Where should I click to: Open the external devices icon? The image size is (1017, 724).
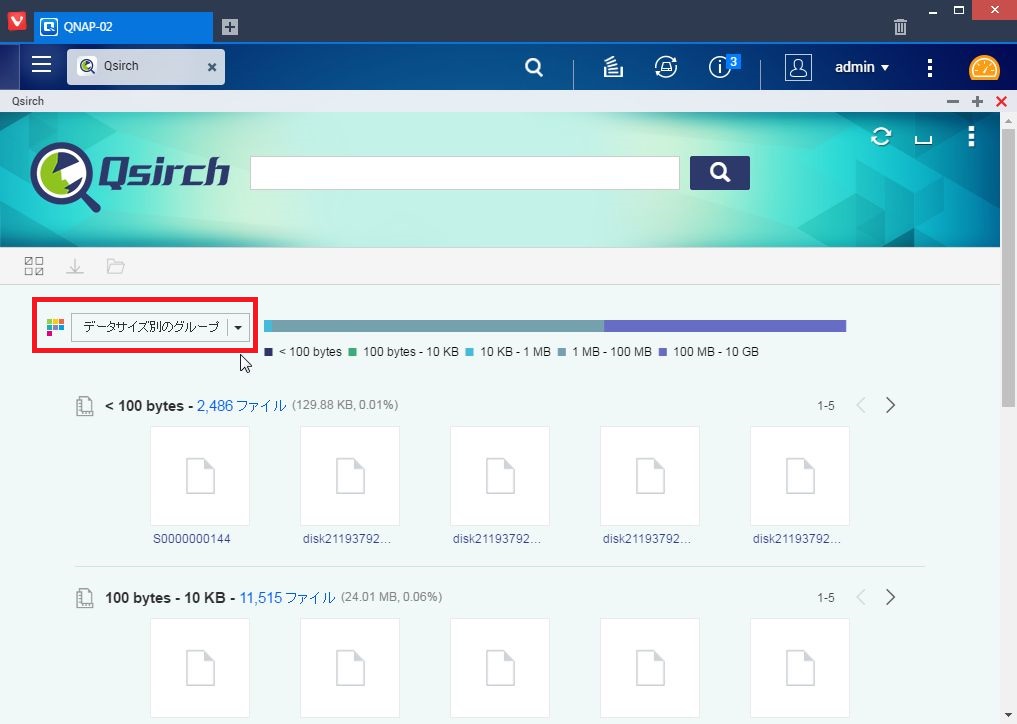pyautogui.click(x=665, y=67)
